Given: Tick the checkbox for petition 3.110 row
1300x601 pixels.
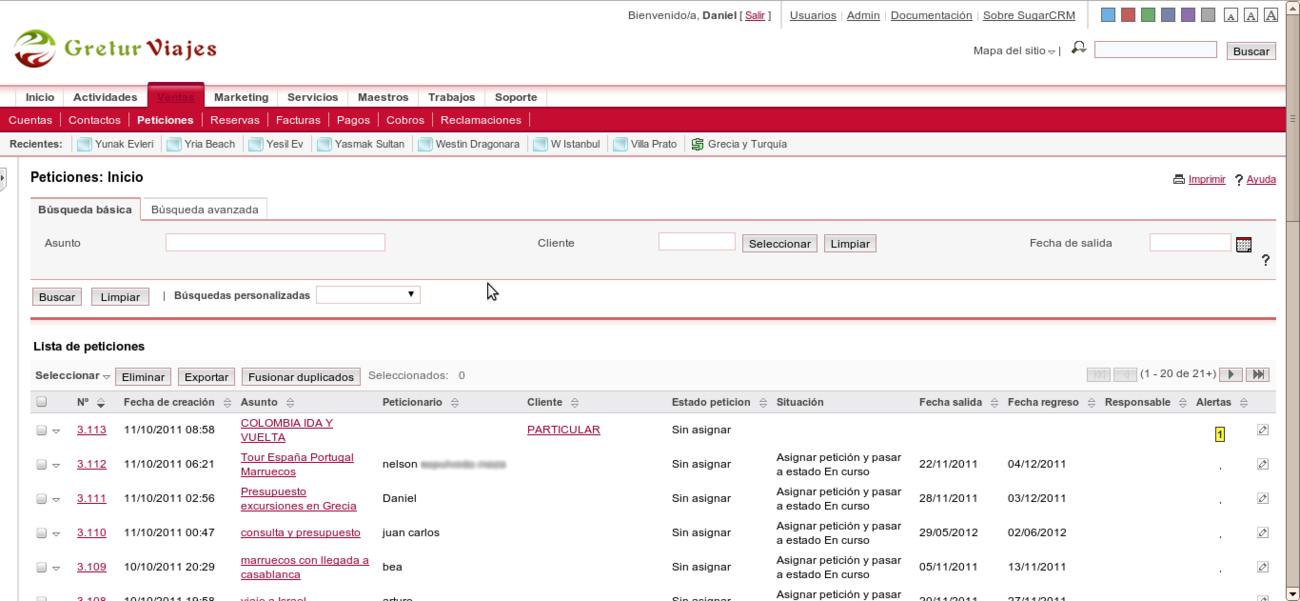Looking at the screenshot, I should [x=42, y=533].
